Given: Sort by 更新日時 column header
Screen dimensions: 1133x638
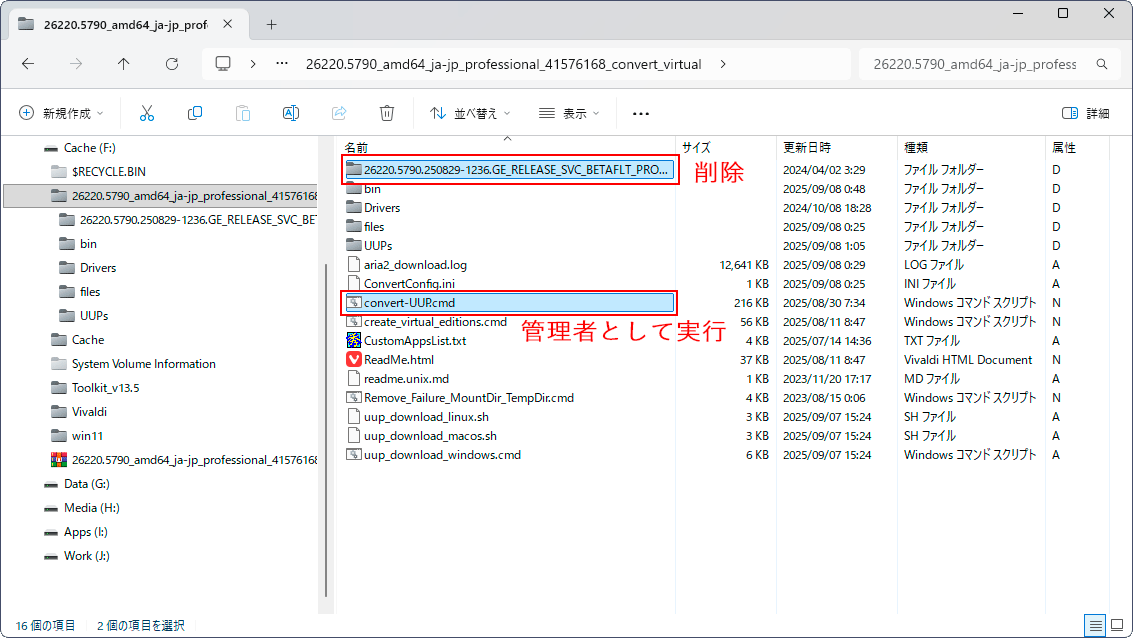Looking at the screenshot, I should pyautogui.click(x=807, y=147).
